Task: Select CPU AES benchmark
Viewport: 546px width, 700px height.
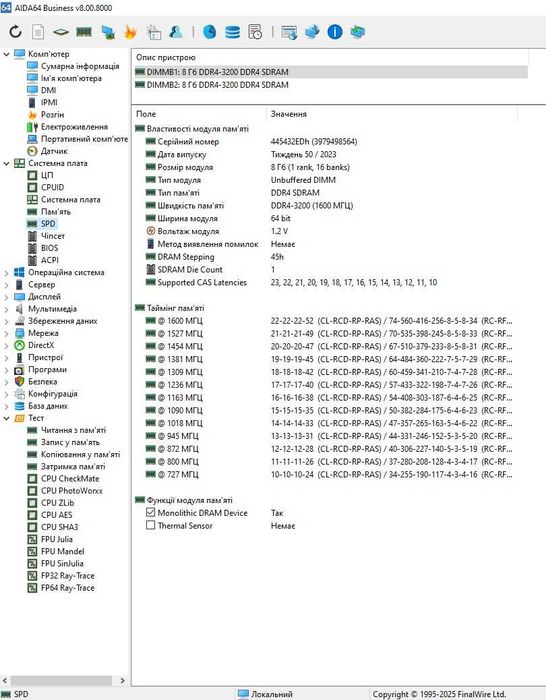Action: [x=56, y=515]
